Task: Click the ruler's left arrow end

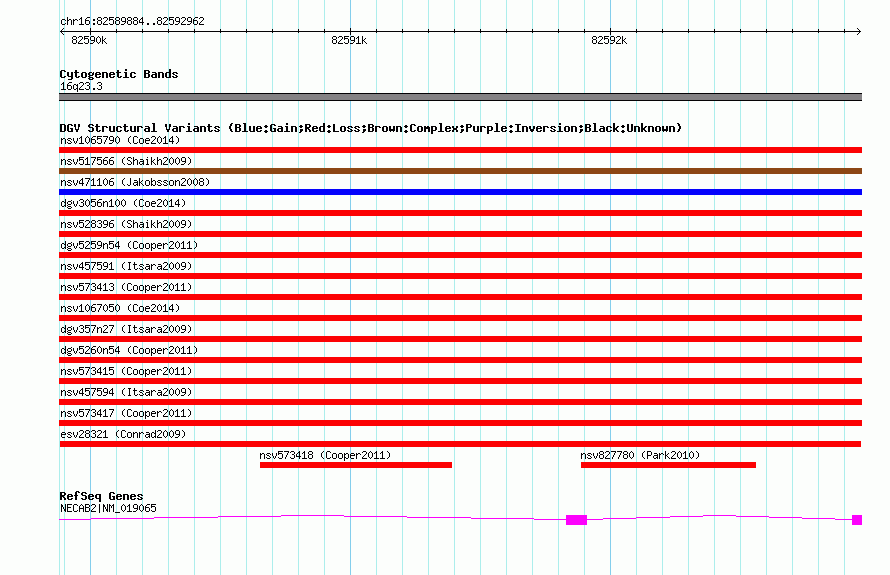Action: (62, 32)
